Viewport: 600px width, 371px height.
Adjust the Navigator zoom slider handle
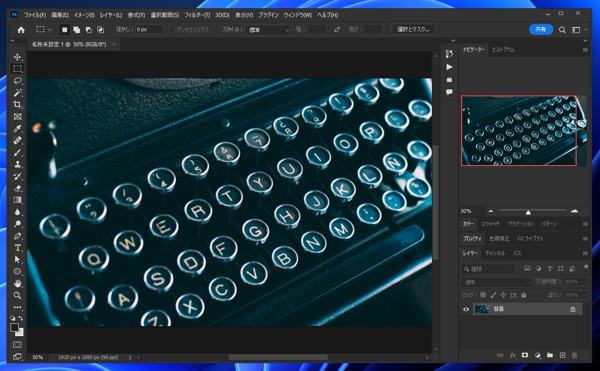[528, 212]
